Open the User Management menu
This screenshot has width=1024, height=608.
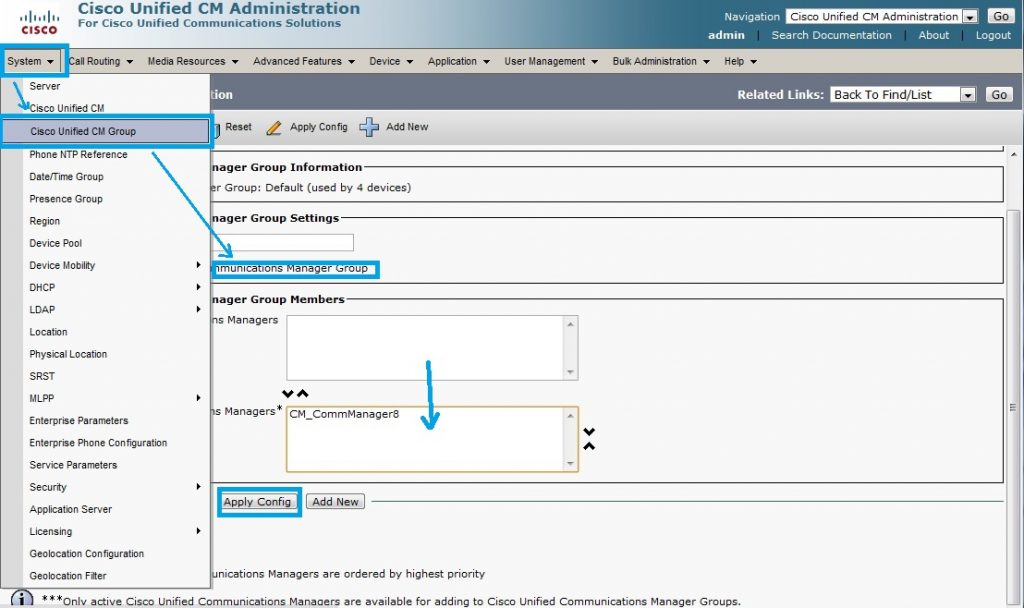coord(551,61)
